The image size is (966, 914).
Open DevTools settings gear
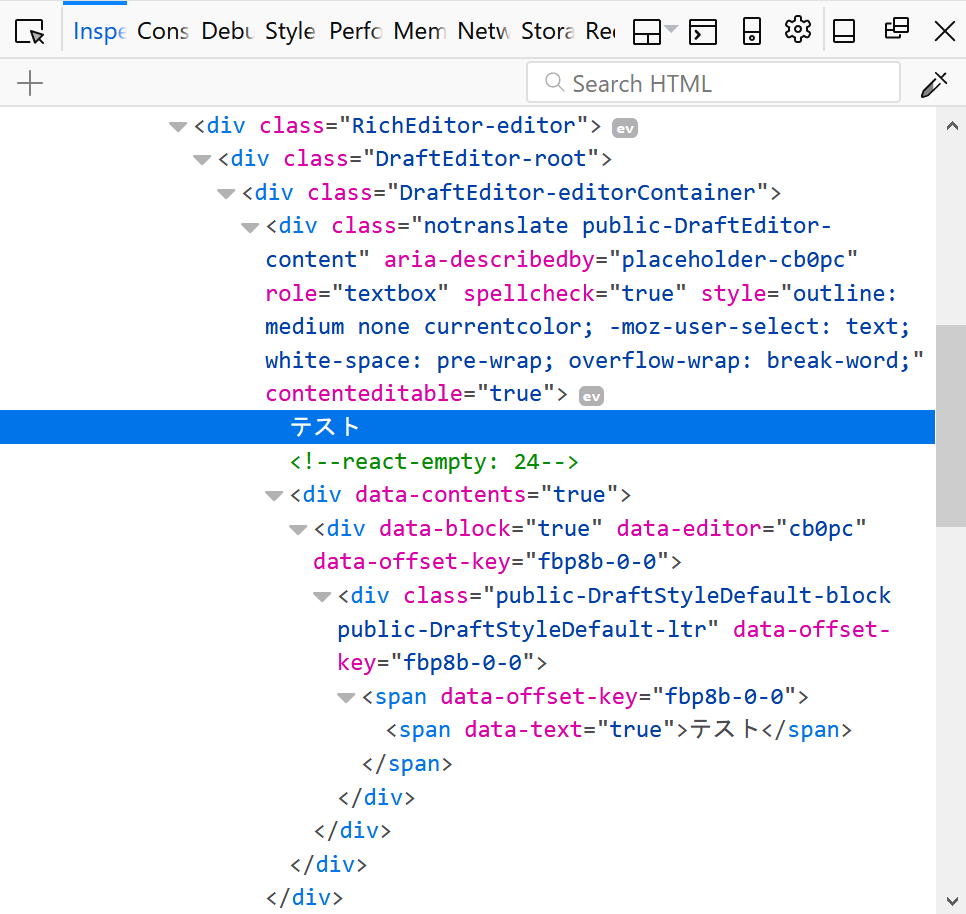tap(797, 31)
